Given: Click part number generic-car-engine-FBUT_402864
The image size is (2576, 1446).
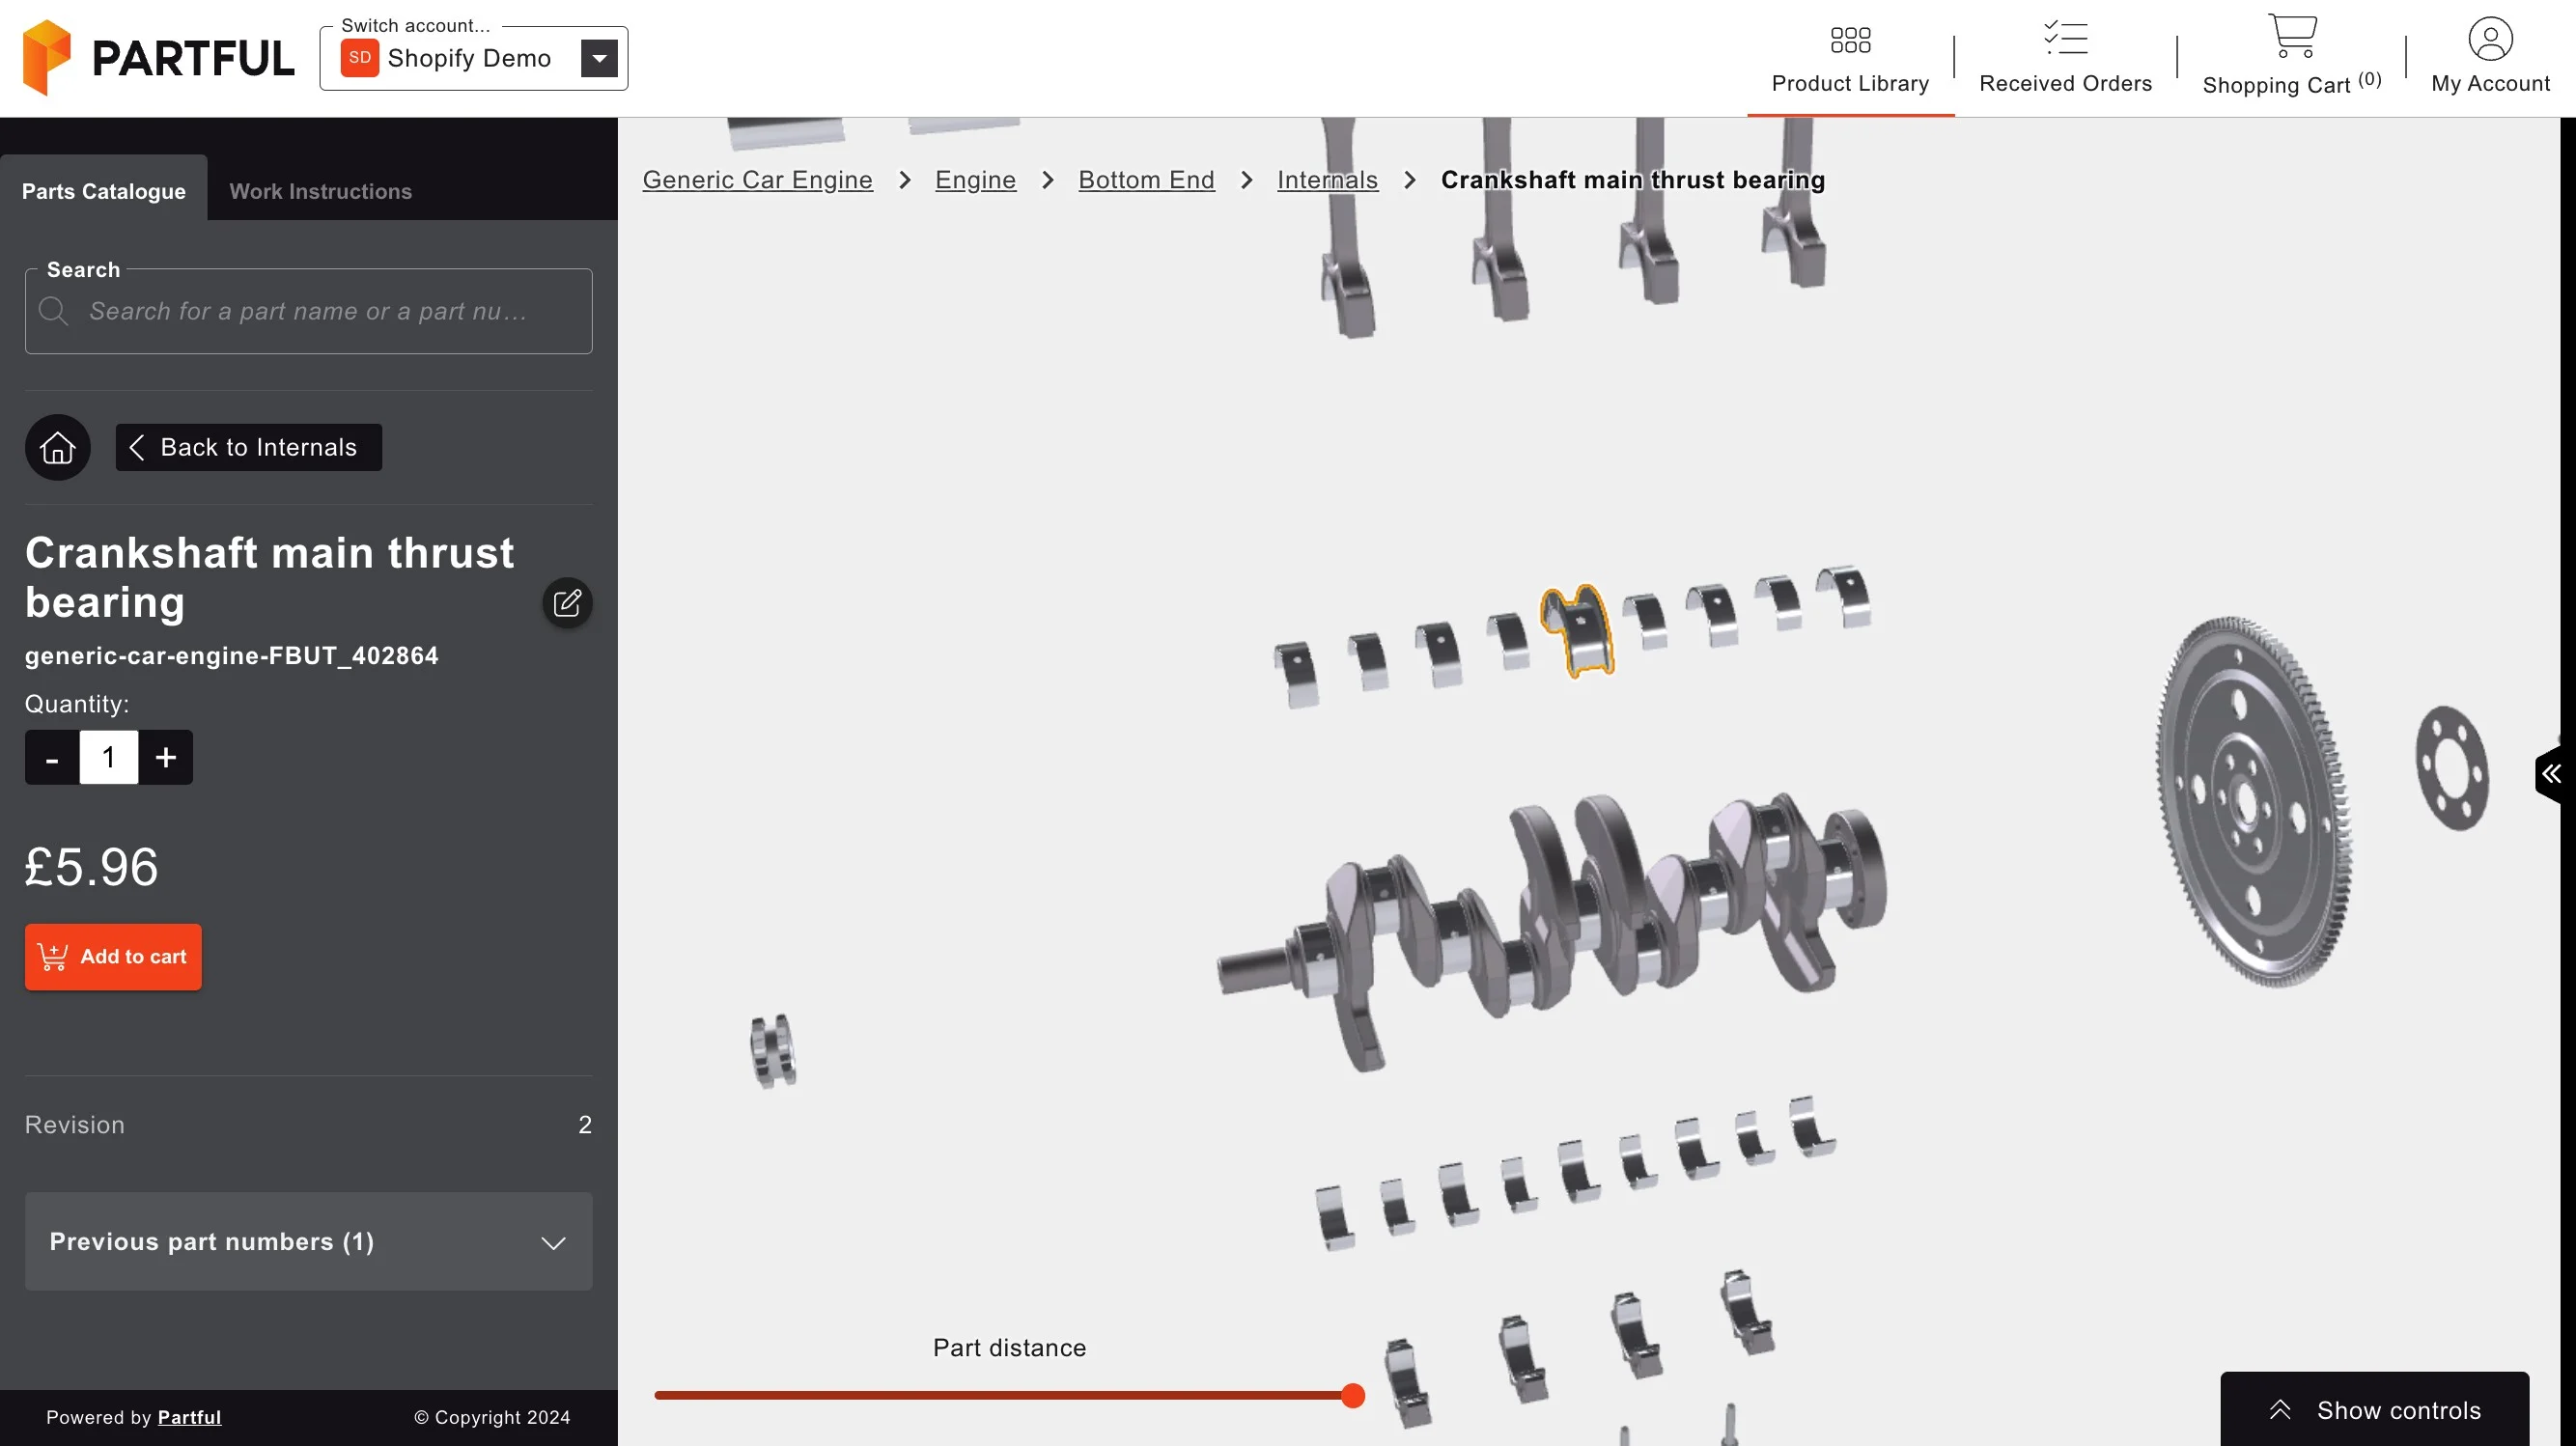Looking at the screenshot, I should (x=232, y=656).
